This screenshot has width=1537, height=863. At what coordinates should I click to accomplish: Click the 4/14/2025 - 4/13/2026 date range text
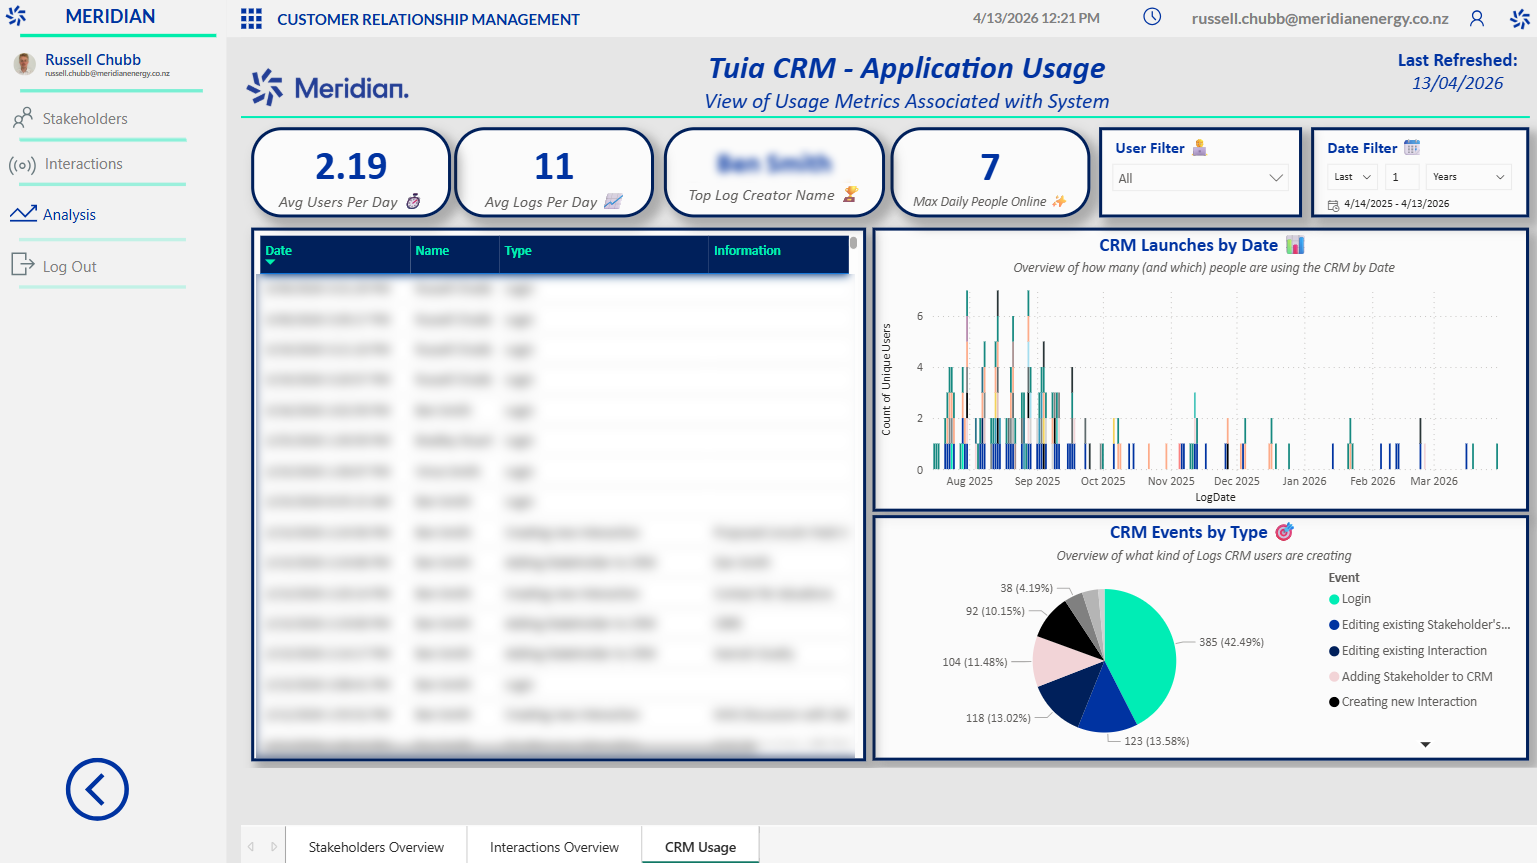pos(1397,204)
